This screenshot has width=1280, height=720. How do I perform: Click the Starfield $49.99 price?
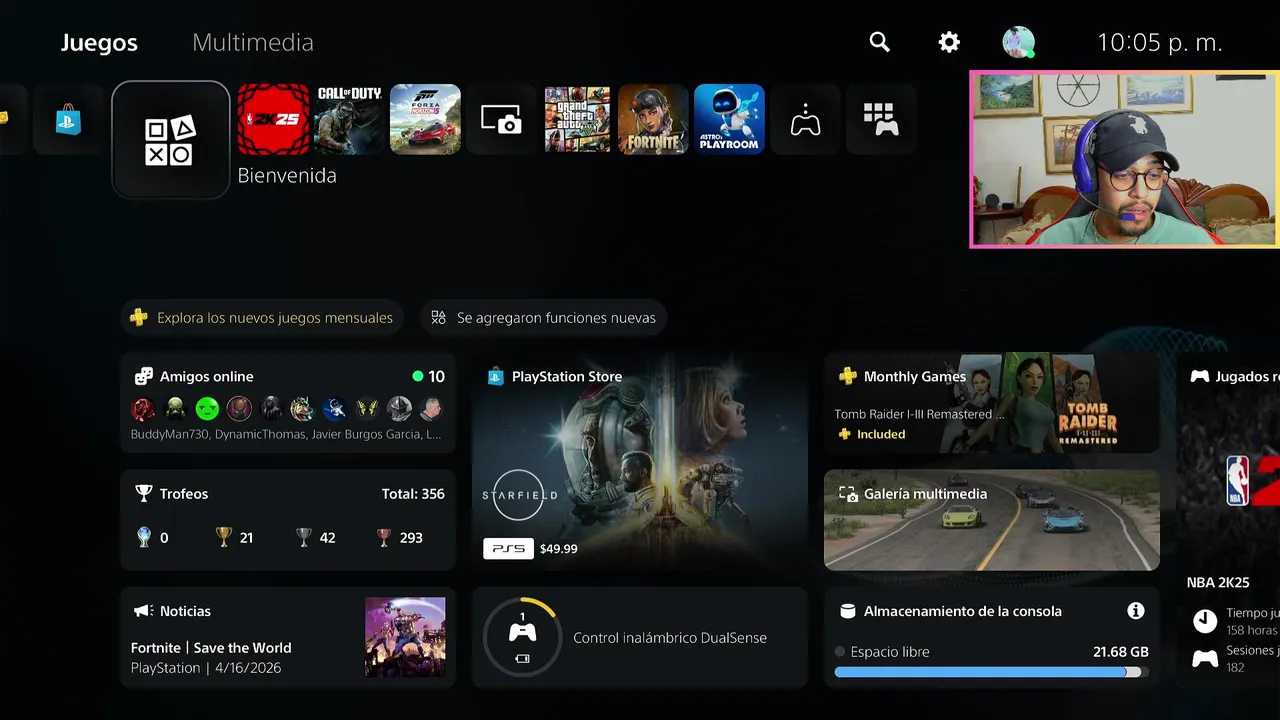pyautogui.click(x=559, y=549)
